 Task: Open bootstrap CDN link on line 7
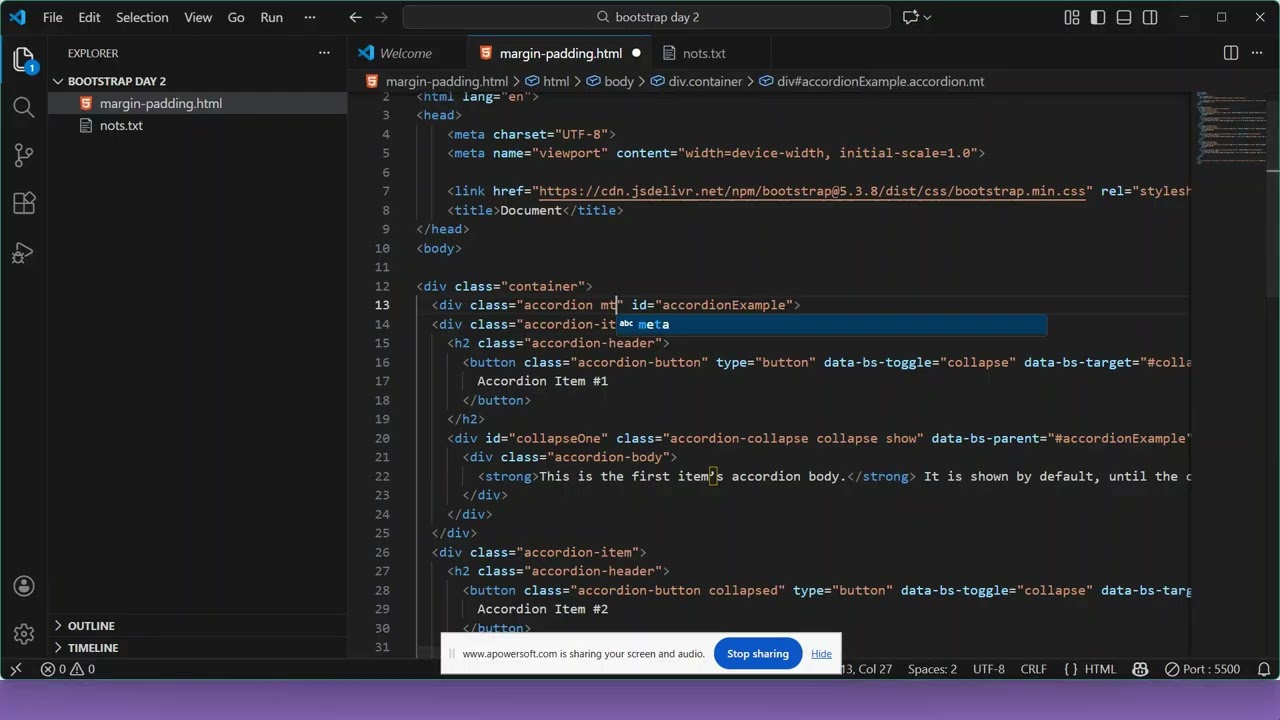[x=811, y=191]
